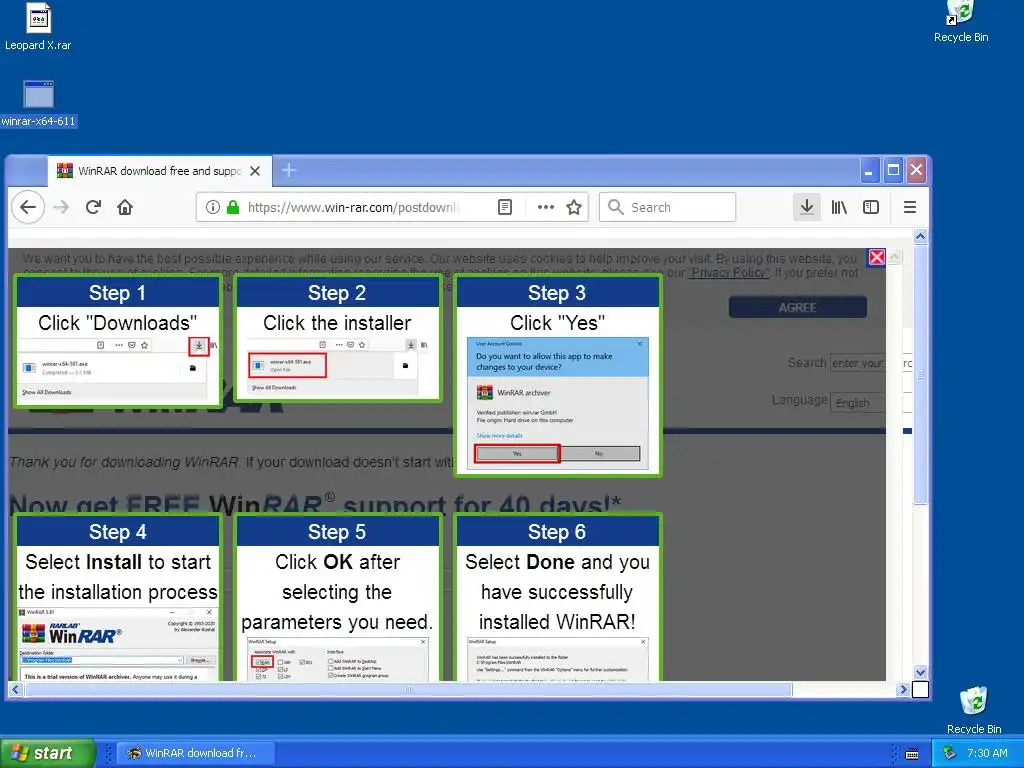Click the Step 2 "Click the installer" image

(x=338, y=367)
